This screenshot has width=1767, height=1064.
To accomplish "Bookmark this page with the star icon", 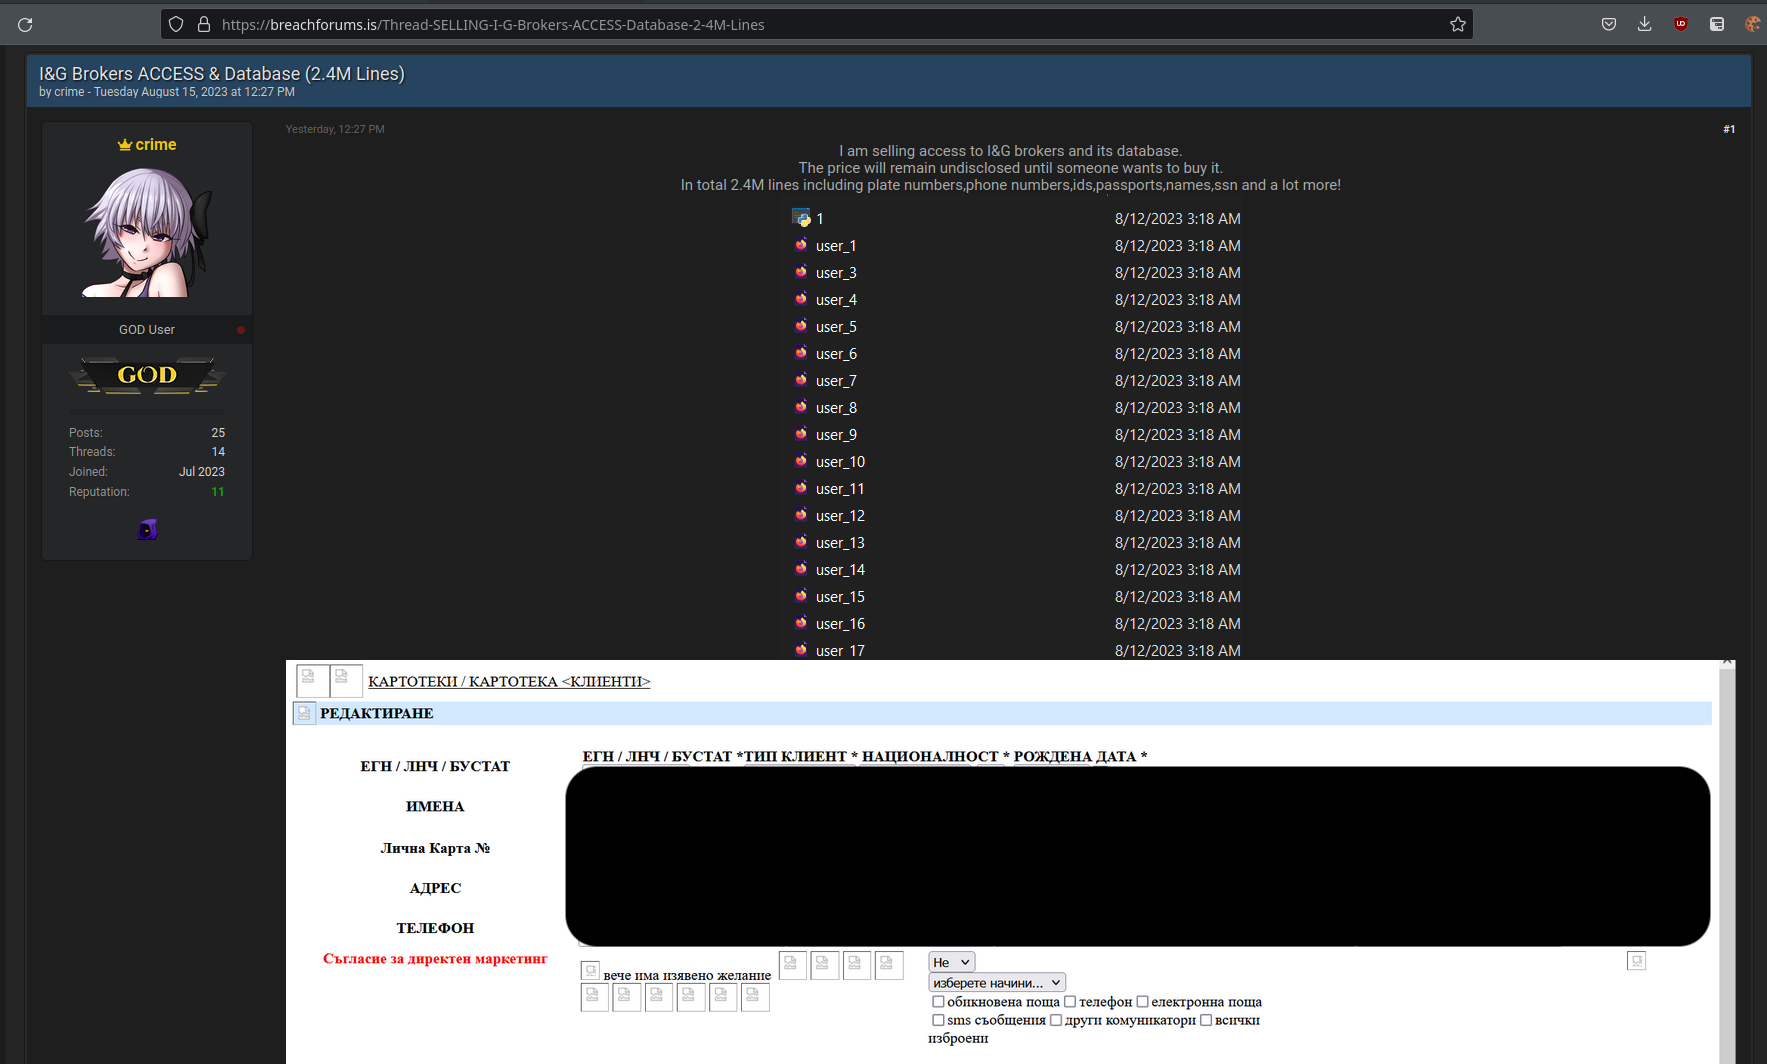I will [x=1457, y=24].
